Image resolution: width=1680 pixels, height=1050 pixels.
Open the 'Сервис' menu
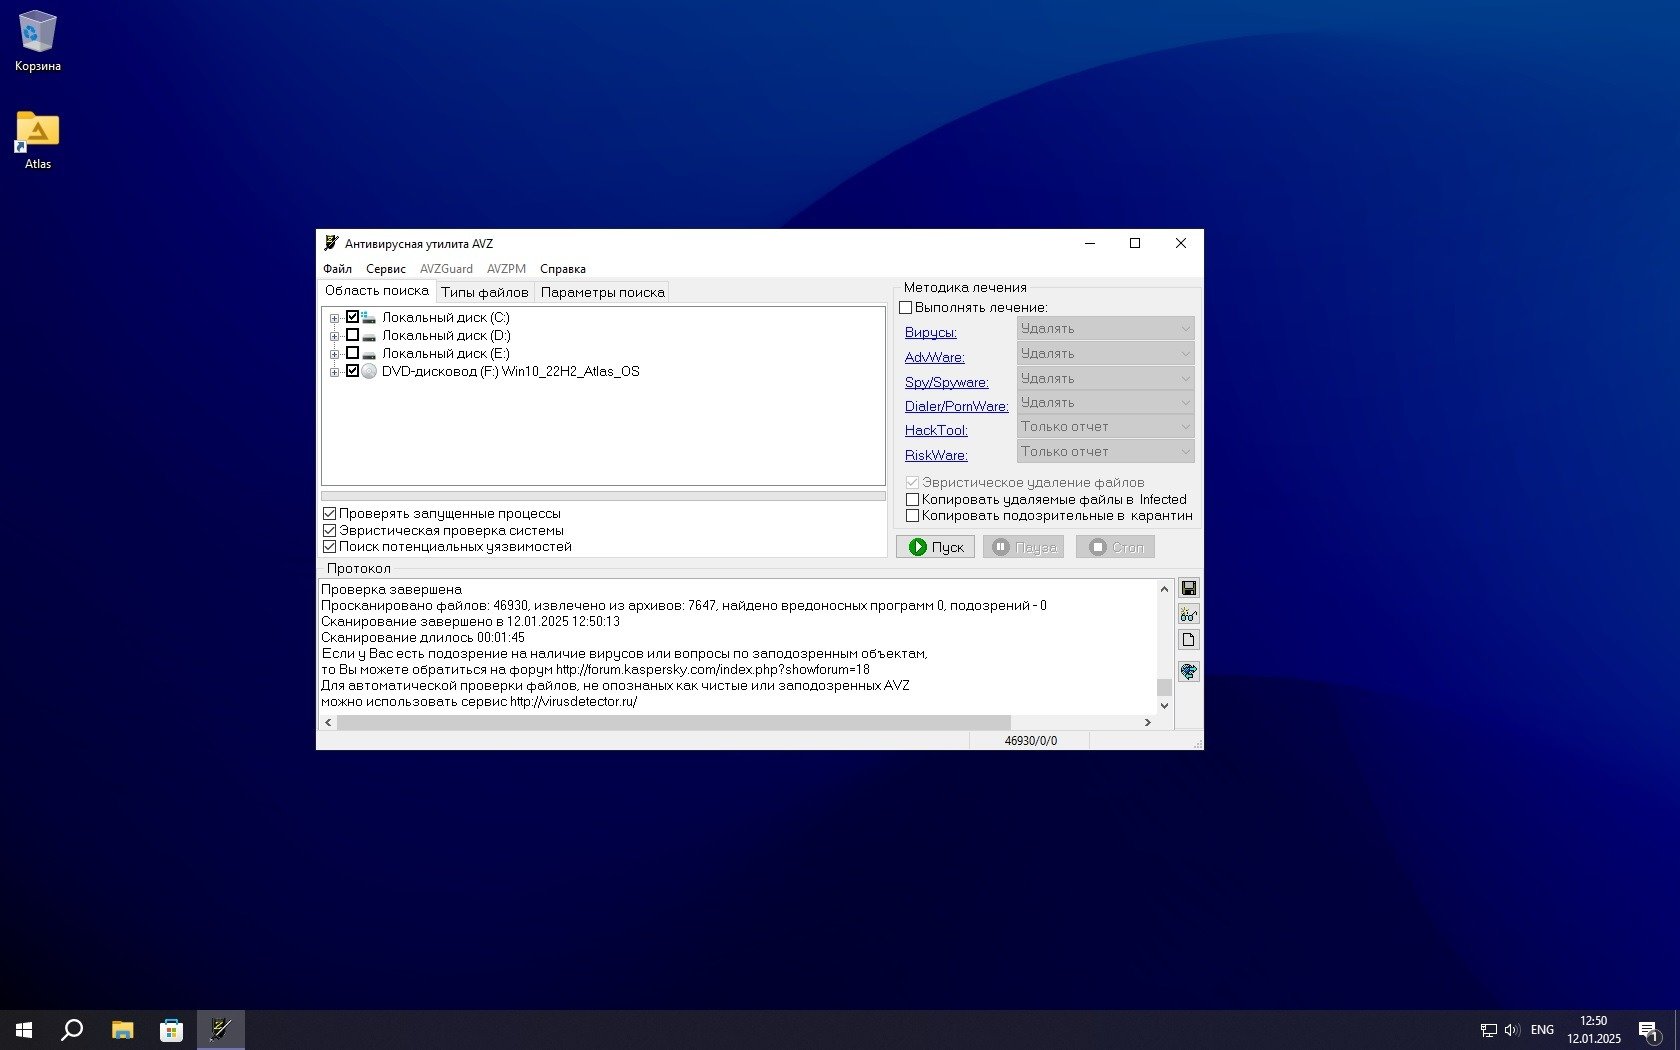385,269
